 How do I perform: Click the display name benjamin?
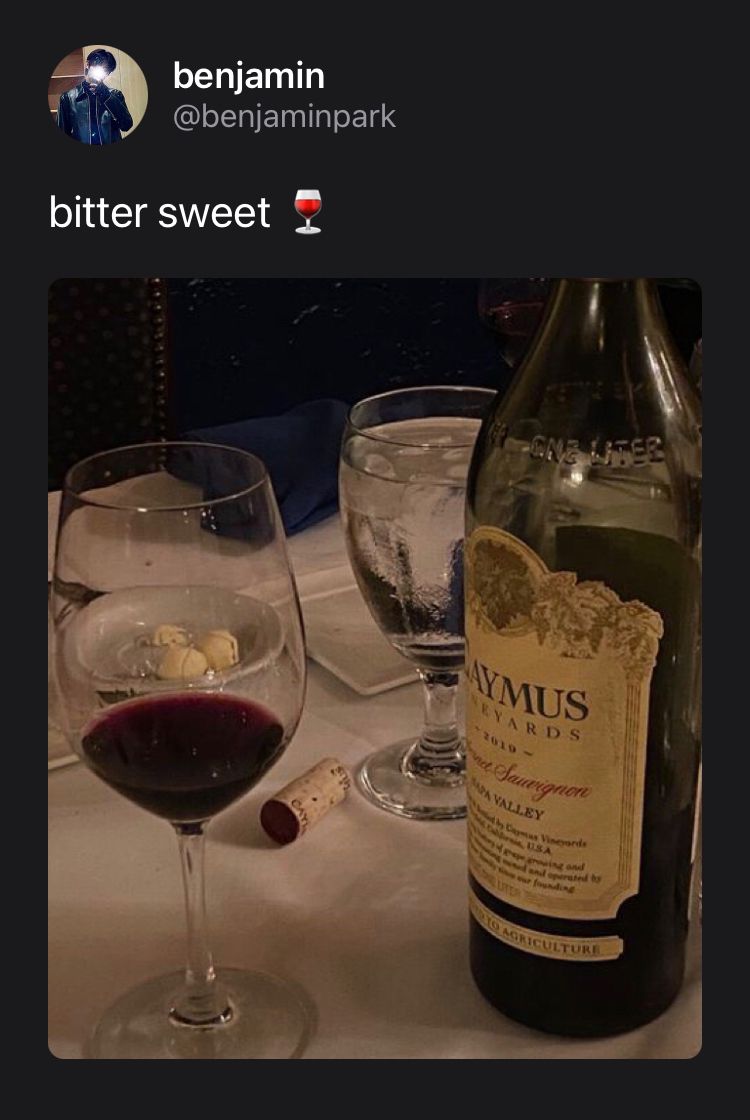pyautogui.click(x=249, y=76)
